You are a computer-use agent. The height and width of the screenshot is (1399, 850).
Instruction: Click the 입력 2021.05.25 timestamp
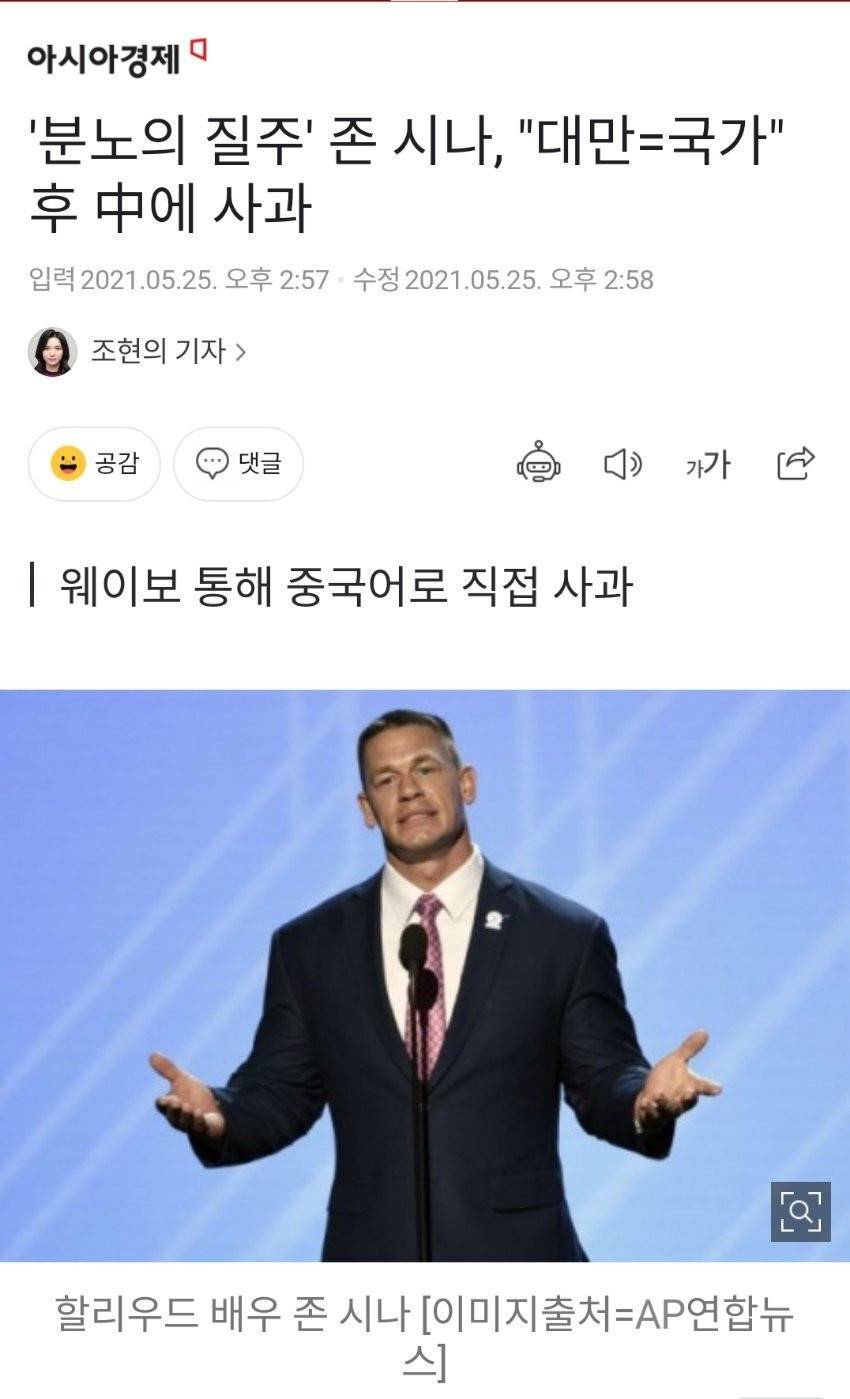point(179,280)
